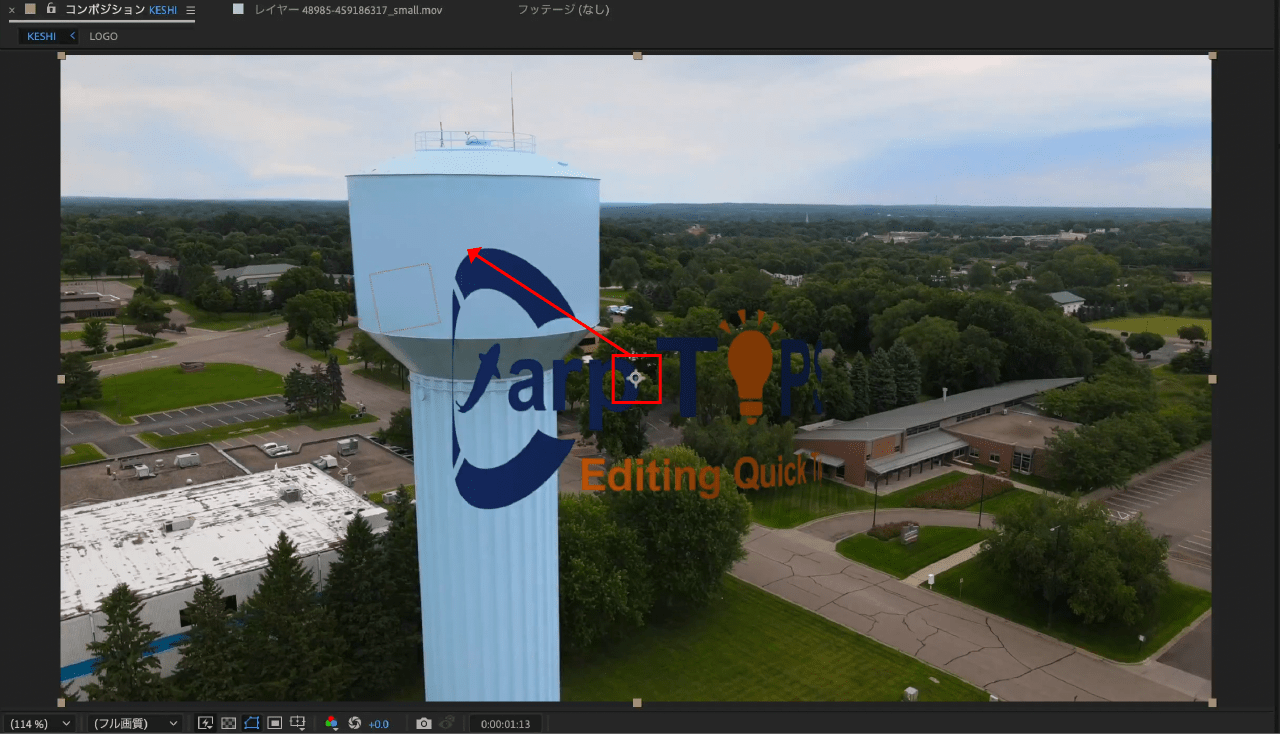Click the composition label color swatch
This screenshot has height=734, width=1280.
[x=30, y=9]
